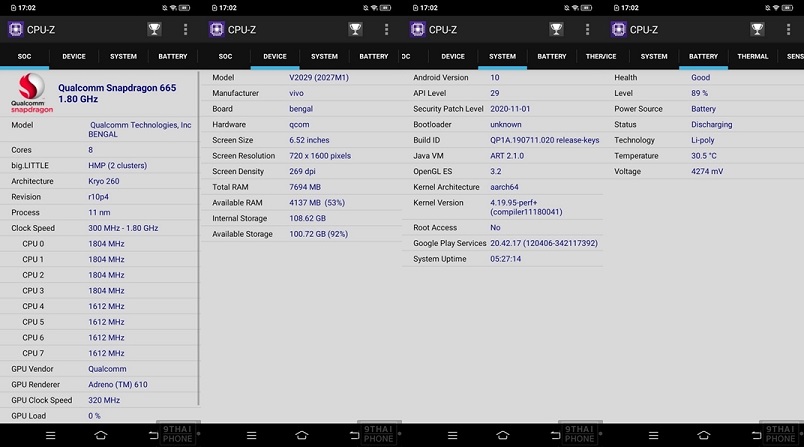Click the '89 %' battery level value
This screenshot has height=447, width=804.
(x=699, y=93)
